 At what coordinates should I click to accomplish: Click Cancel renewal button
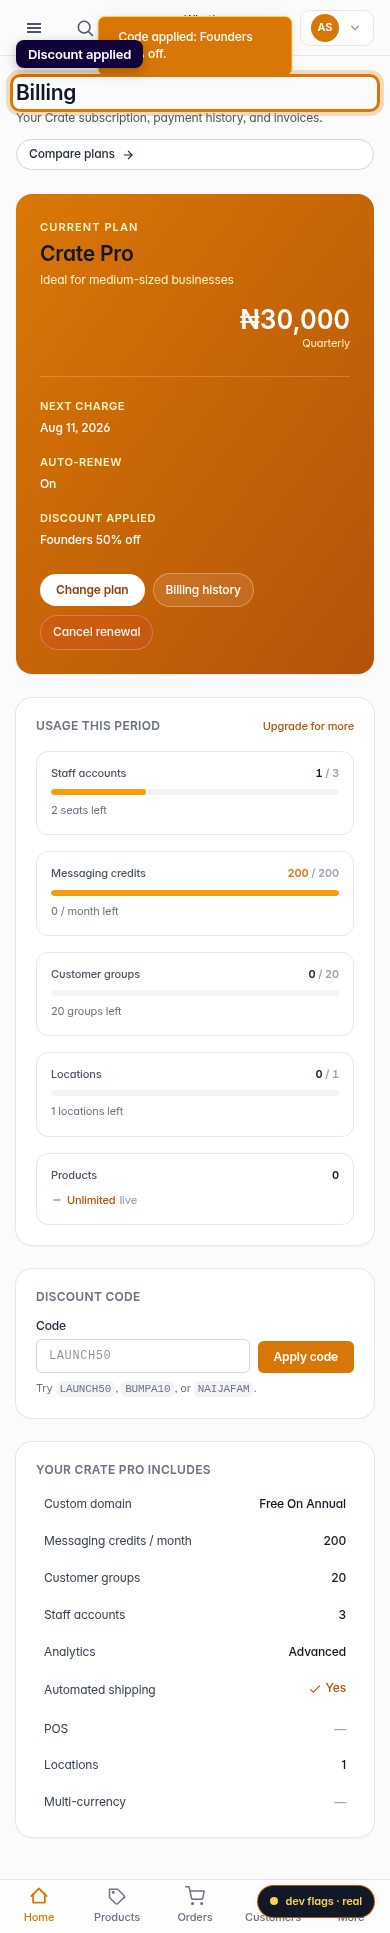[x=97, y=632]
